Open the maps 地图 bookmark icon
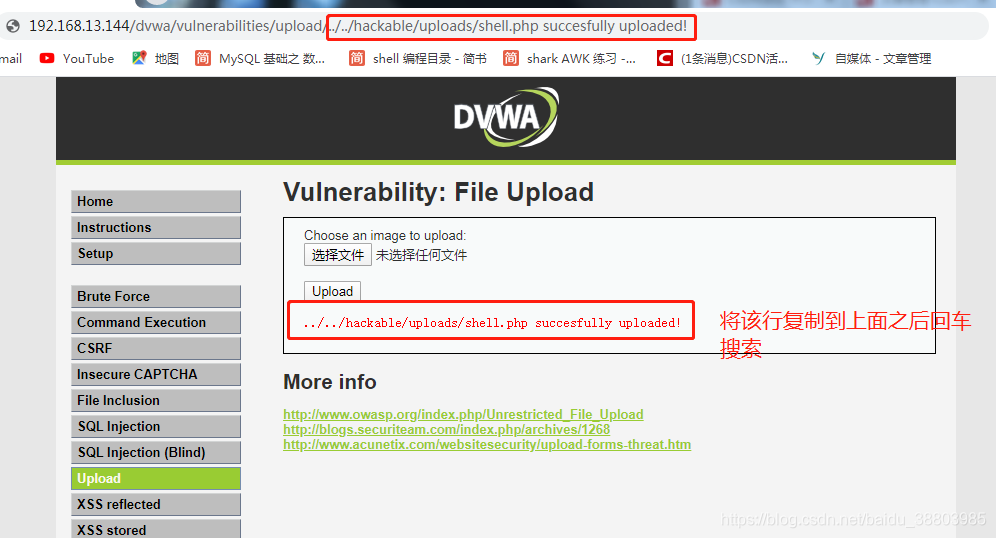This screenshot has width=996, height=538. [139, 58]
